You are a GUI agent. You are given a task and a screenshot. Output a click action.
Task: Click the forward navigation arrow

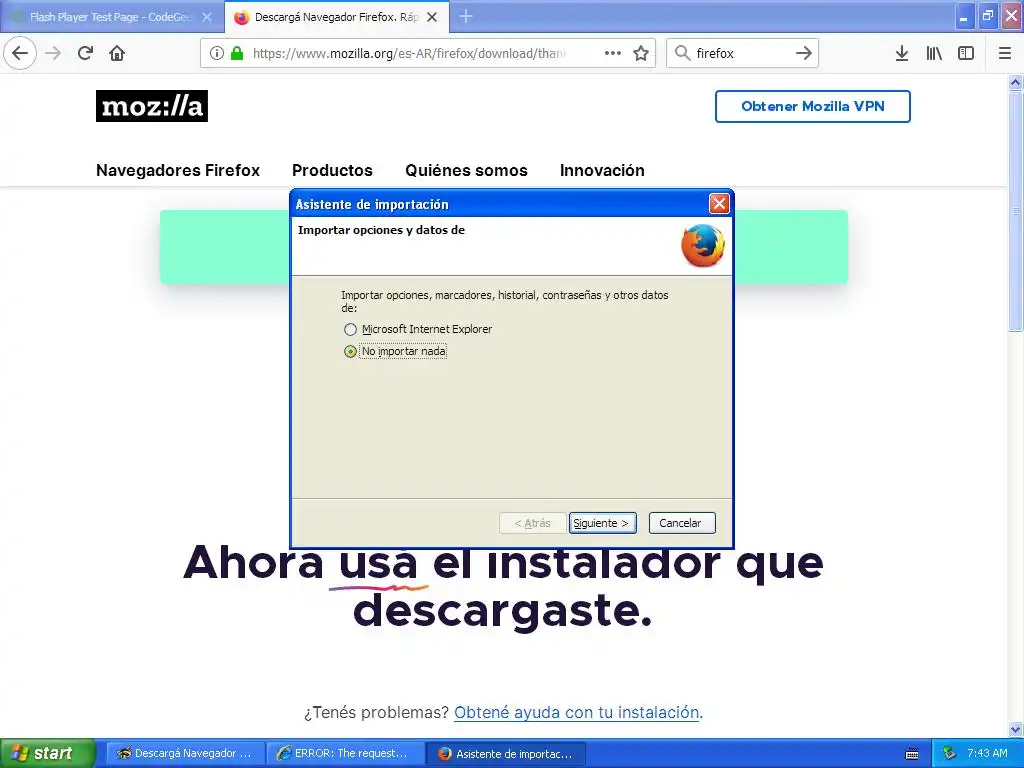tap(54, 53)
